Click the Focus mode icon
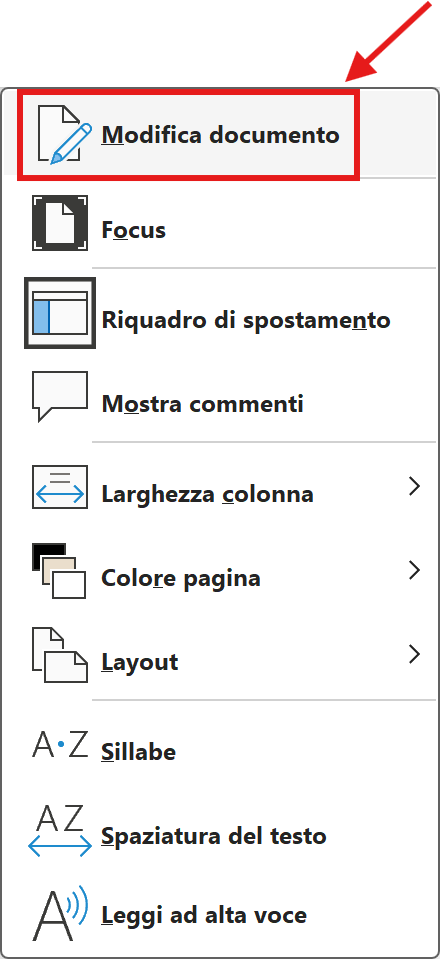This screenshot has width=440, height=959. (x=60, y=223)
